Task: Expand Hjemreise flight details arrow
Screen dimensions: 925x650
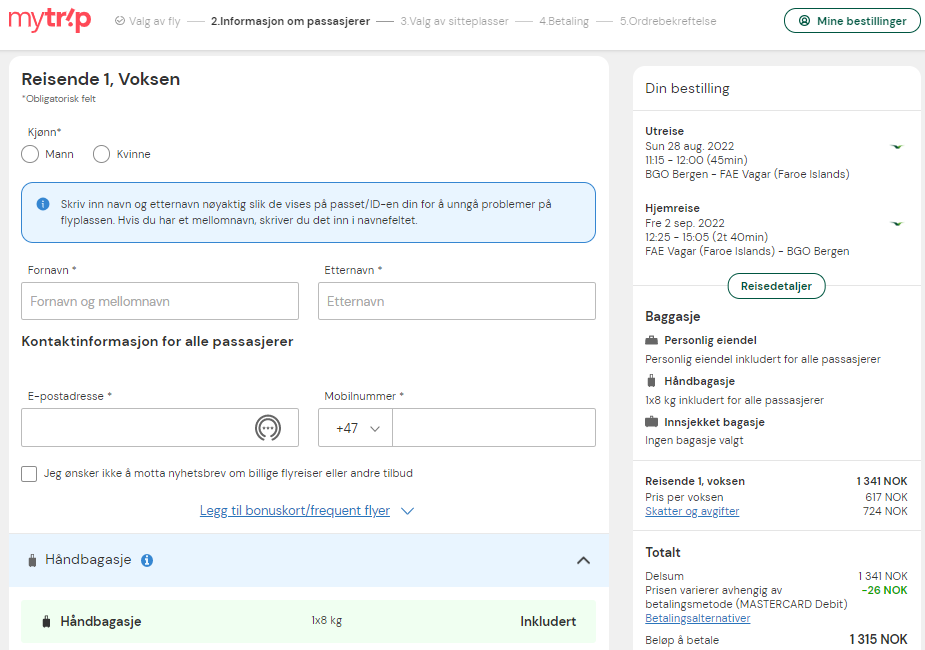Action: coord(897,224)
